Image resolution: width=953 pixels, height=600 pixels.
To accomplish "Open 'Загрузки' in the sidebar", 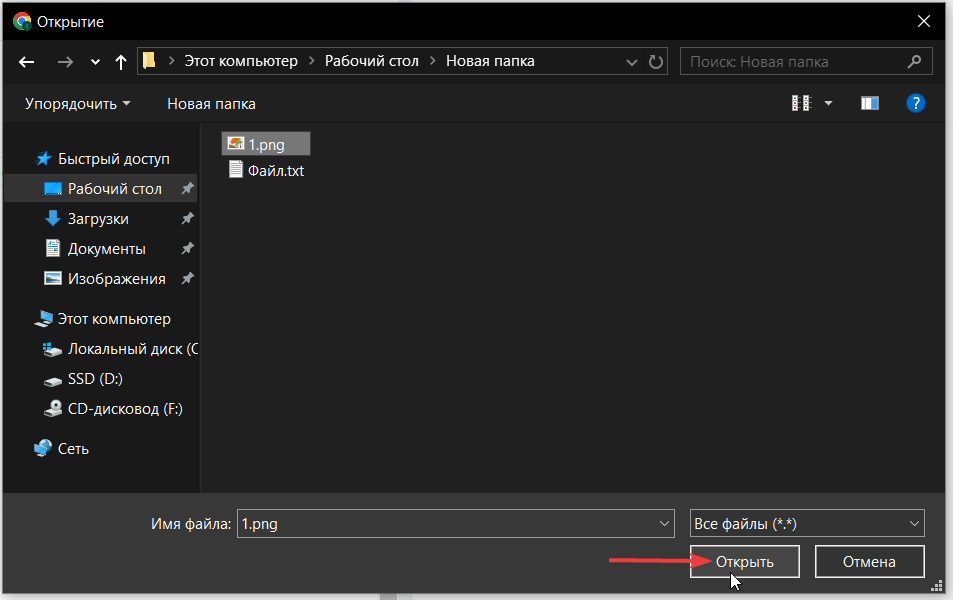I will 98,219.
